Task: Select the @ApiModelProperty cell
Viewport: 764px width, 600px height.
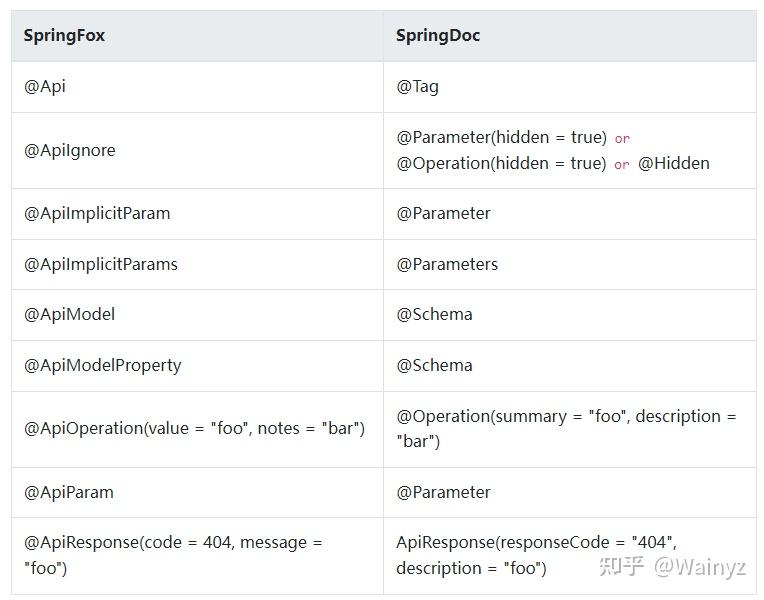Action: (103, 365)
